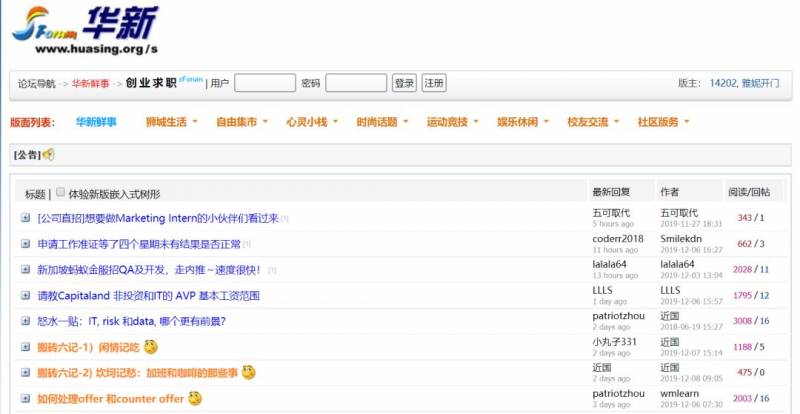Expand the 狮城生活 dropdown menu
Viewport: 800px width, 414px height.
coord(172,122)
